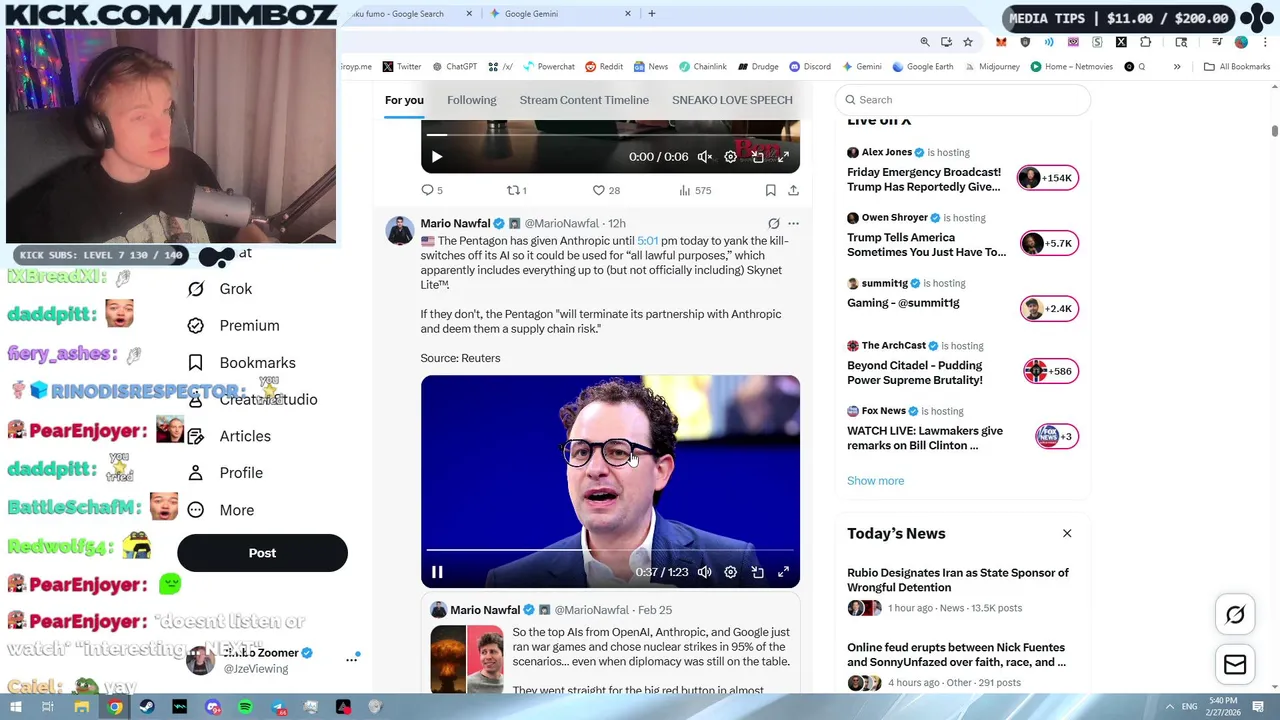Focus the X Search field
Viewport: 1280px width, 720px height.
coord(962,100)
